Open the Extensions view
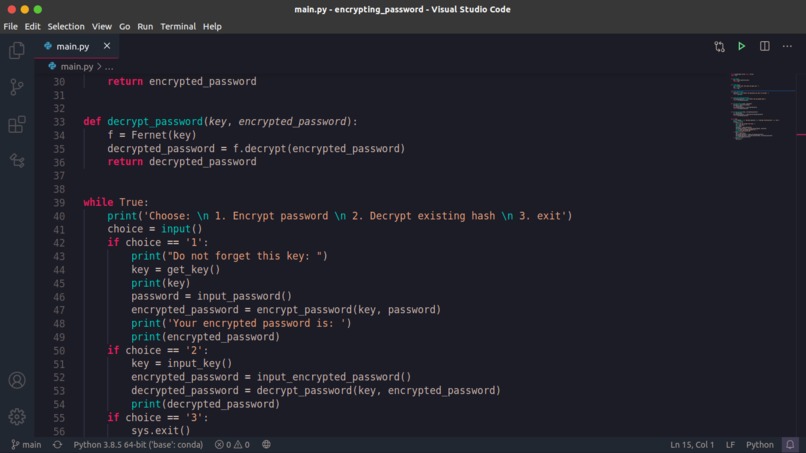The image size is (806, 453). click(x=17, y=124)
